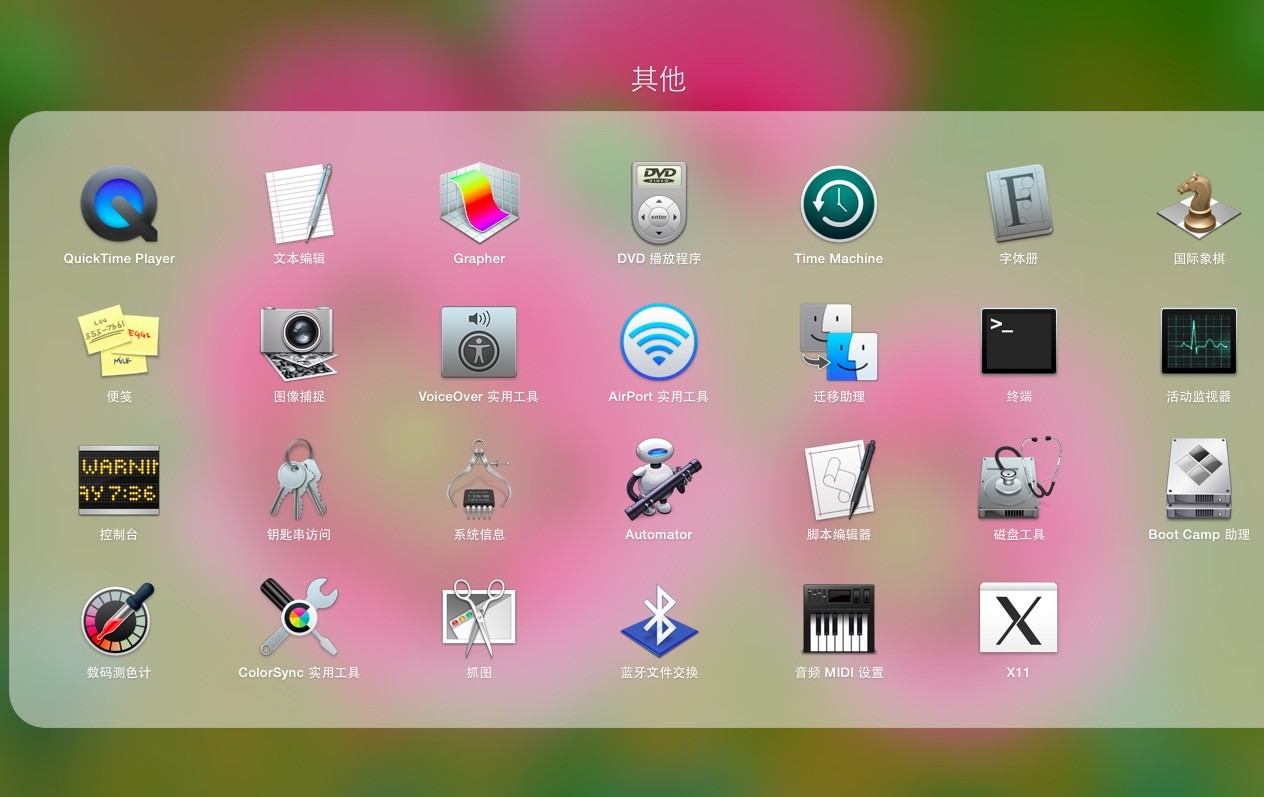Open the 便笺 sticky notes app
Viewport: 1264px width, 797px height.
[x=119, y=341]
